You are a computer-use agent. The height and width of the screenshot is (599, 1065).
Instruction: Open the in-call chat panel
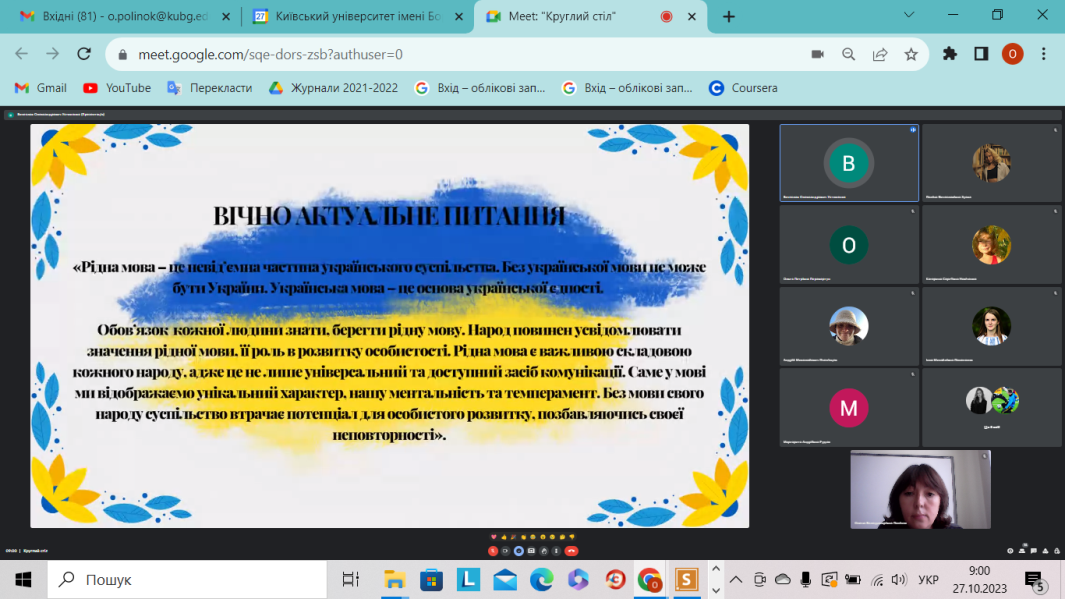(1034, 551)
